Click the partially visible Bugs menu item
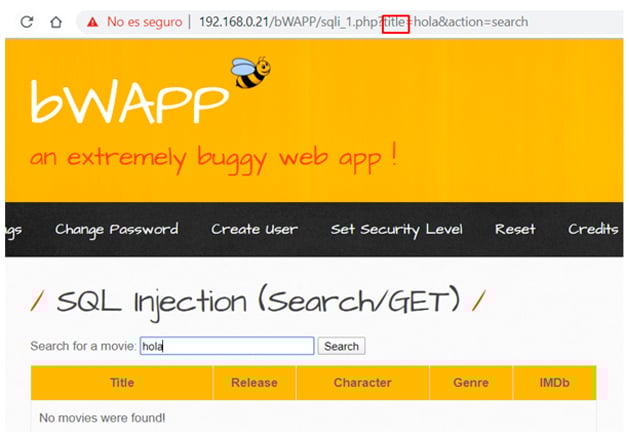Image resolution: width=629 pixels, height=437 pixels. click(13, 229)
